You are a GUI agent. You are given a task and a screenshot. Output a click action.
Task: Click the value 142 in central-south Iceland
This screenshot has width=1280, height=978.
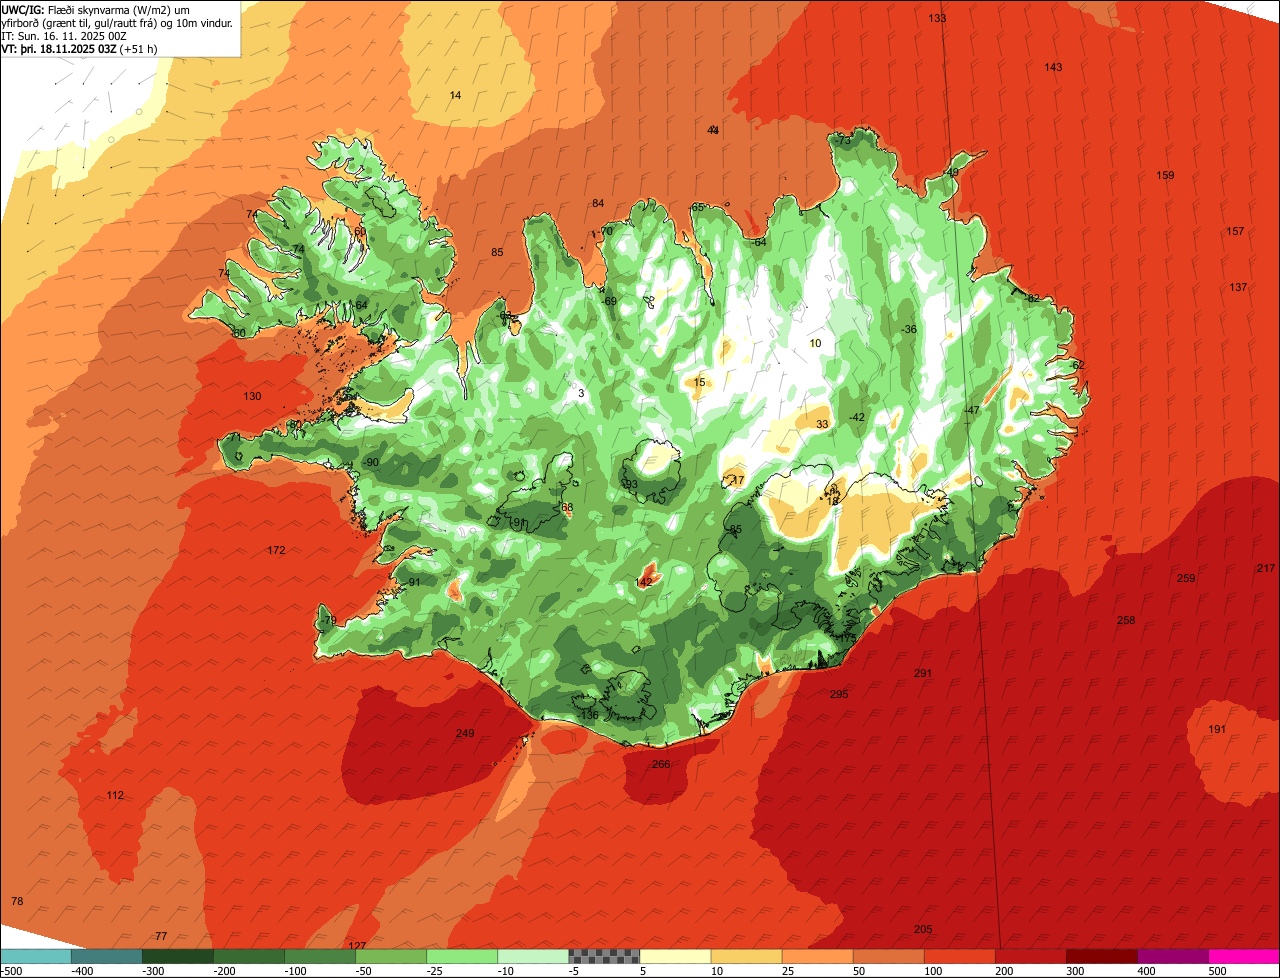(x=644, y=581)
